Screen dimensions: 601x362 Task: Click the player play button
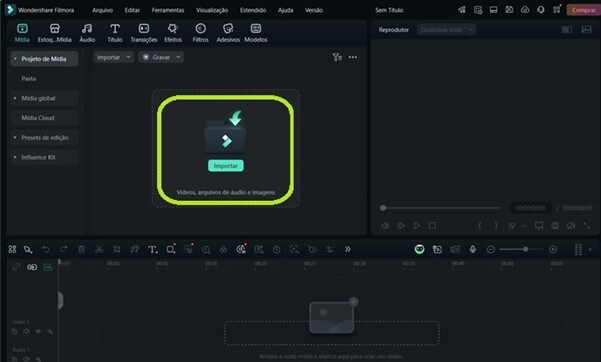click(x=417, y=225)
